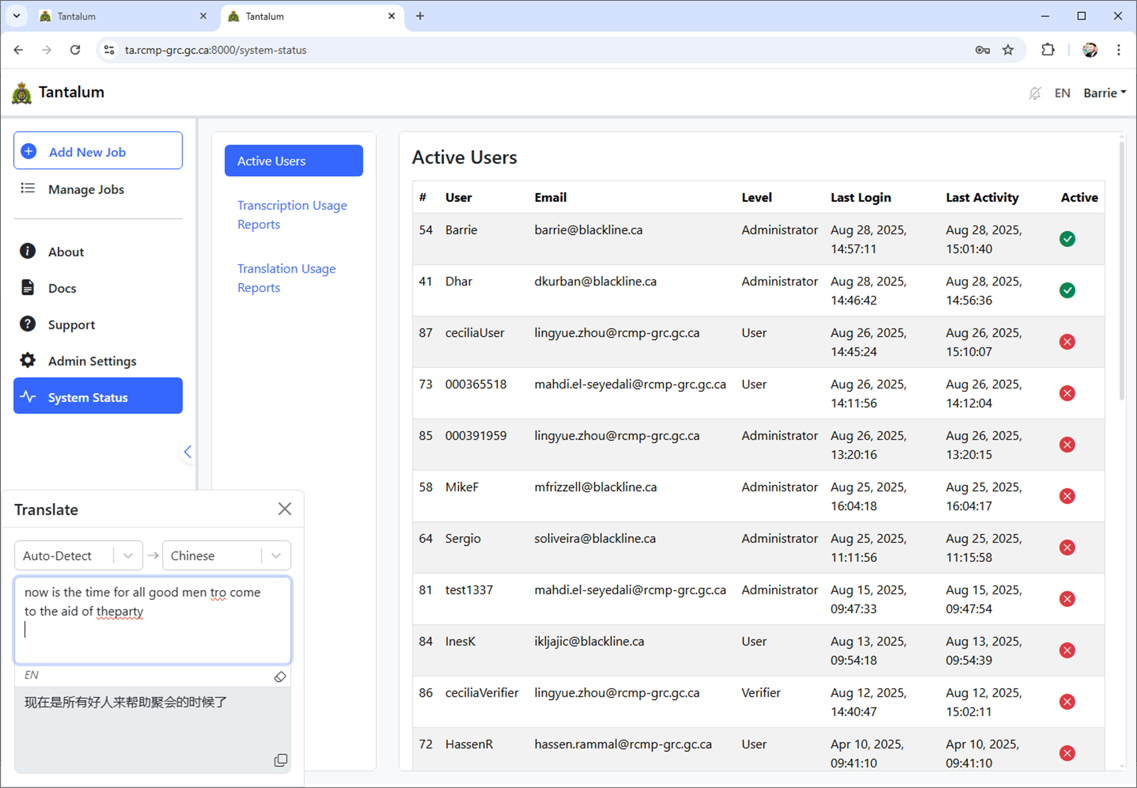Open Manage Jobs page
The image size is (1137, 788).
(x=86, y=189)
